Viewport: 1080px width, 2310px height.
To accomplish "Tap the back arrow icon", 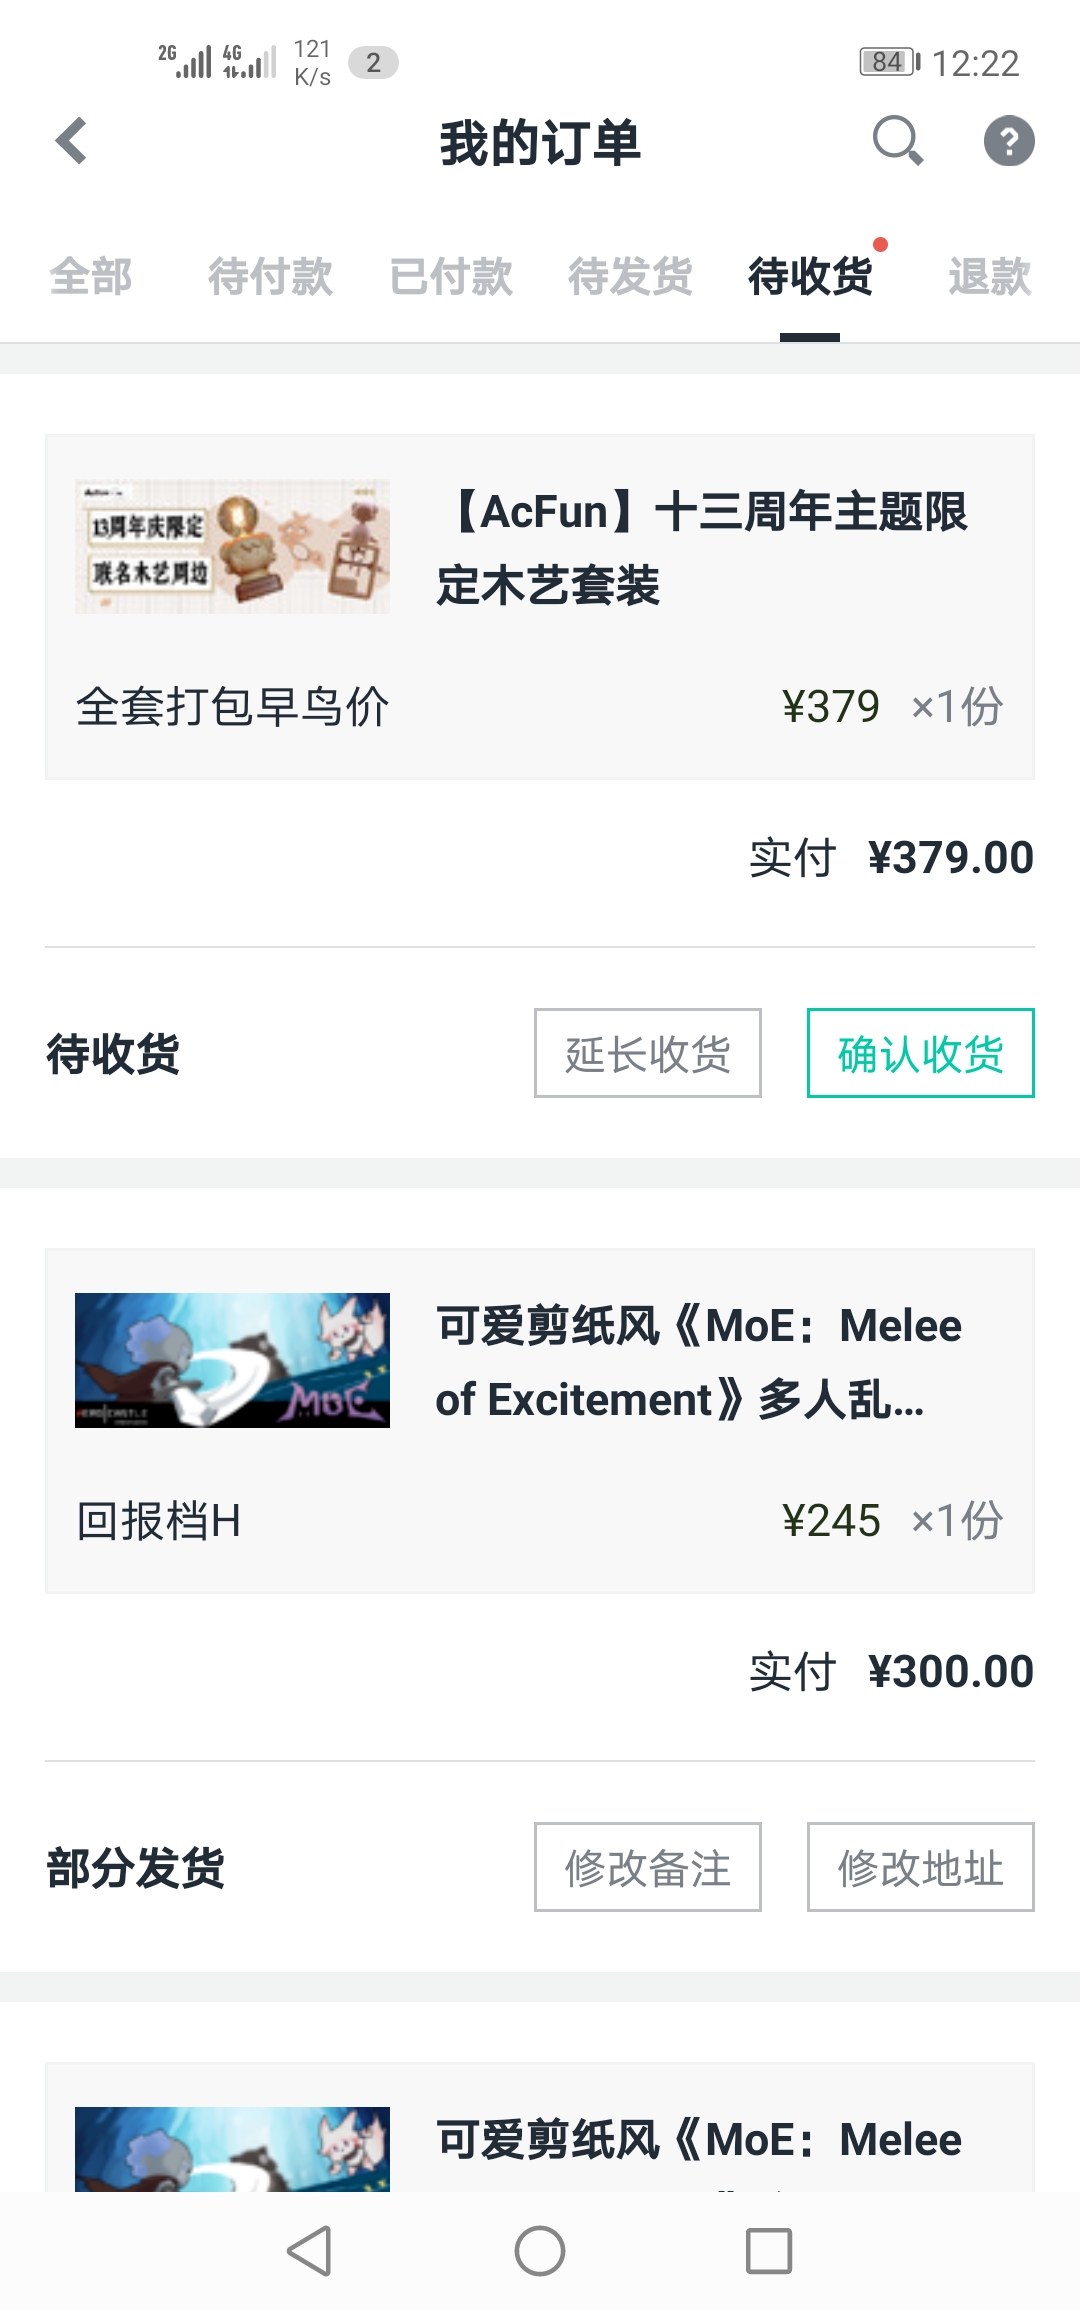I will point(72,141).
